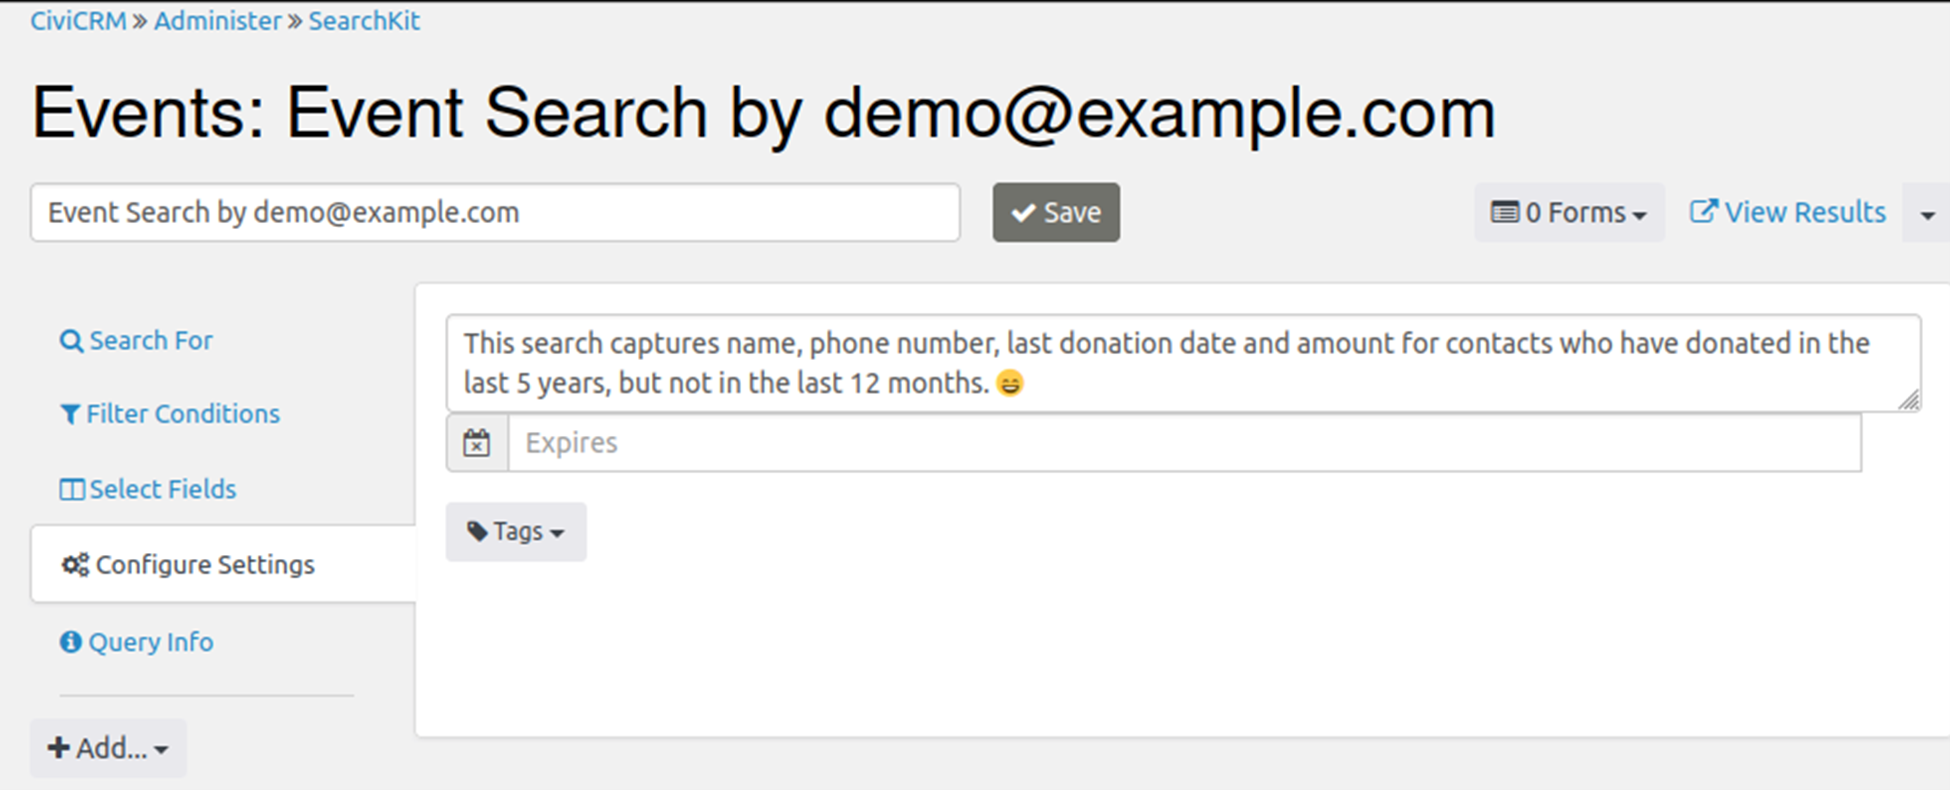Viewport: 1950px width, 790px height.
Task: Save the search
Action: [x=1056, y=212]
